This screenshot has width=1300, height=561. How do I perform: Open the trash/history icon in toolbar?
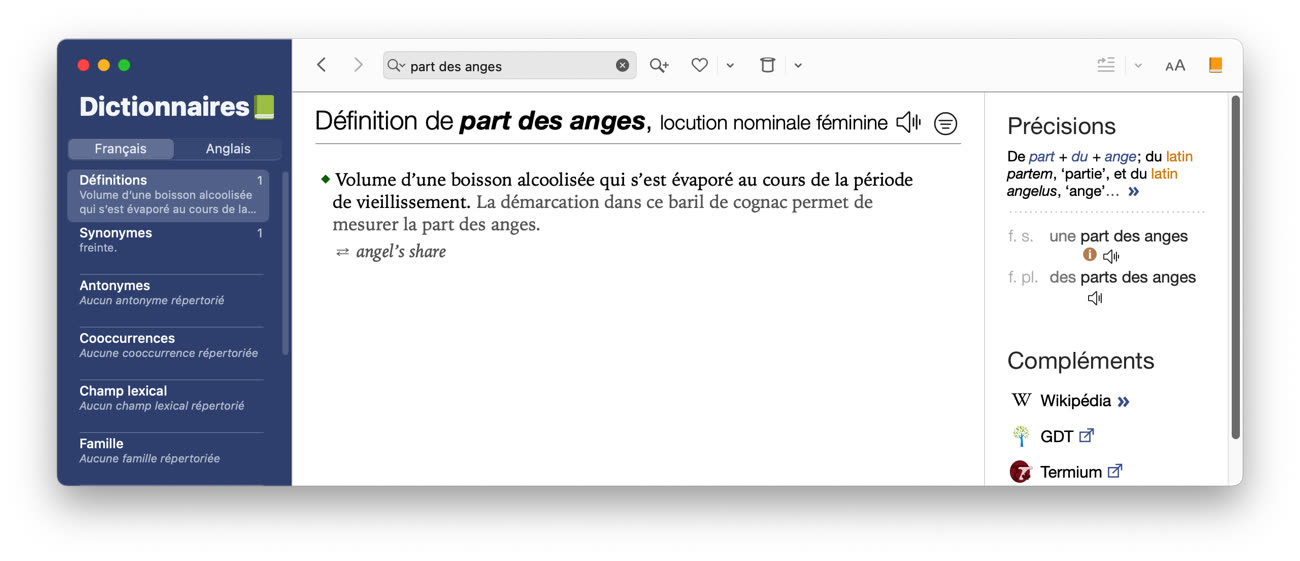click(767, 65)
